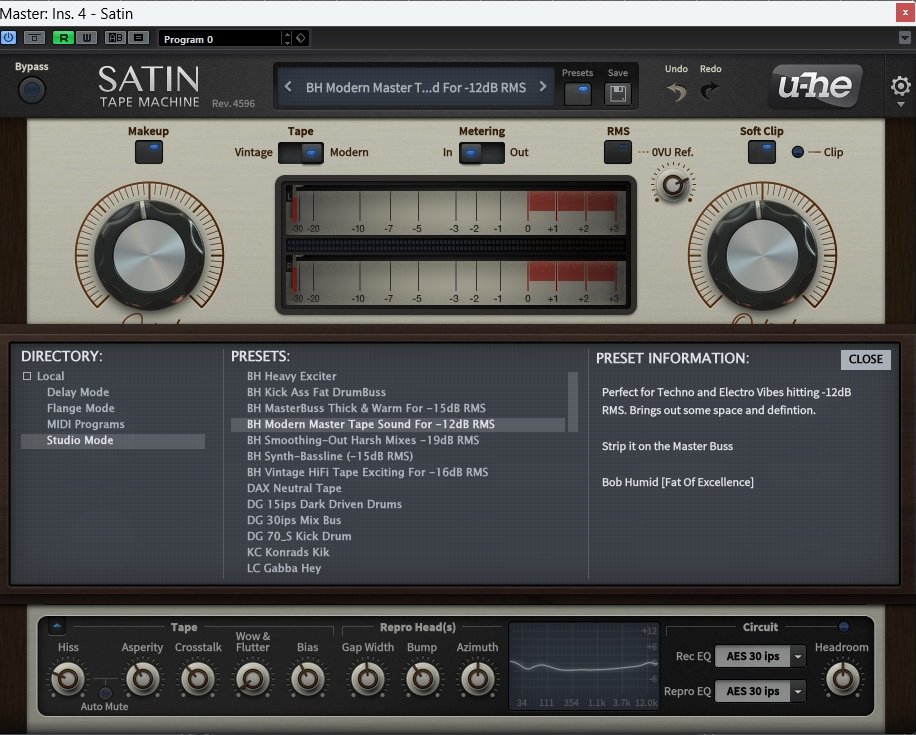The width and height of the screenshot is (916, 735).
Task: Toggle the plugin power button
Action: pyautogui.click(x=9, y=38)
